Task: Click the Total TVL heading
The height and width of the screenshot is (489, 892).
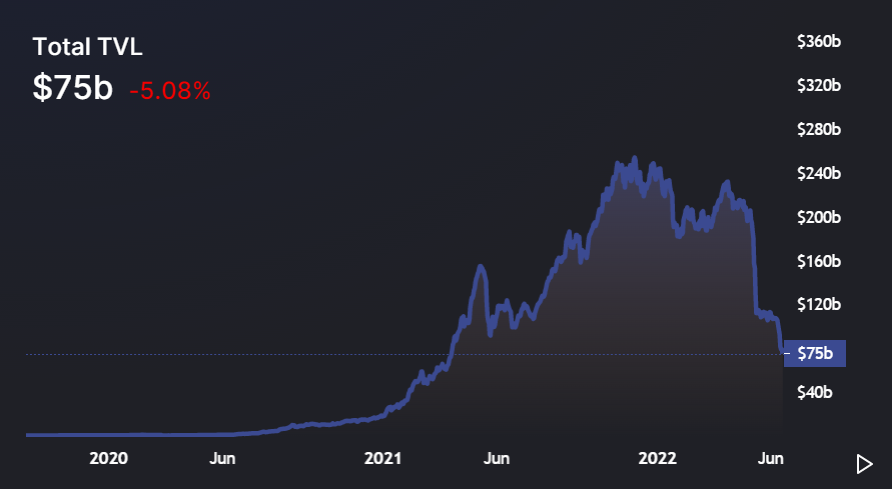Action: point(88,47)
